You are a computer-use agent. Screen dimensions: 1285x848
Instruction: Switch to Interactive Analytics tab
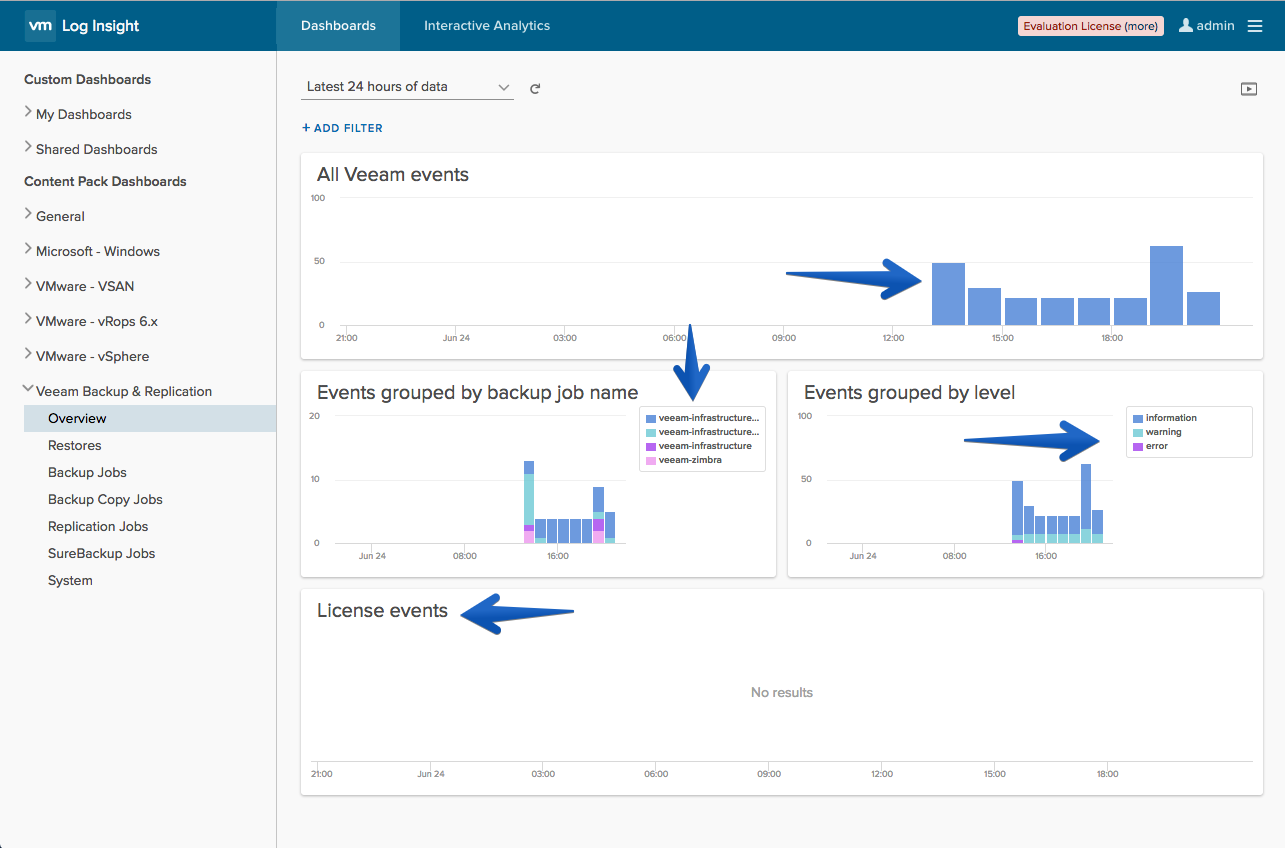click(x=487, y=26)
